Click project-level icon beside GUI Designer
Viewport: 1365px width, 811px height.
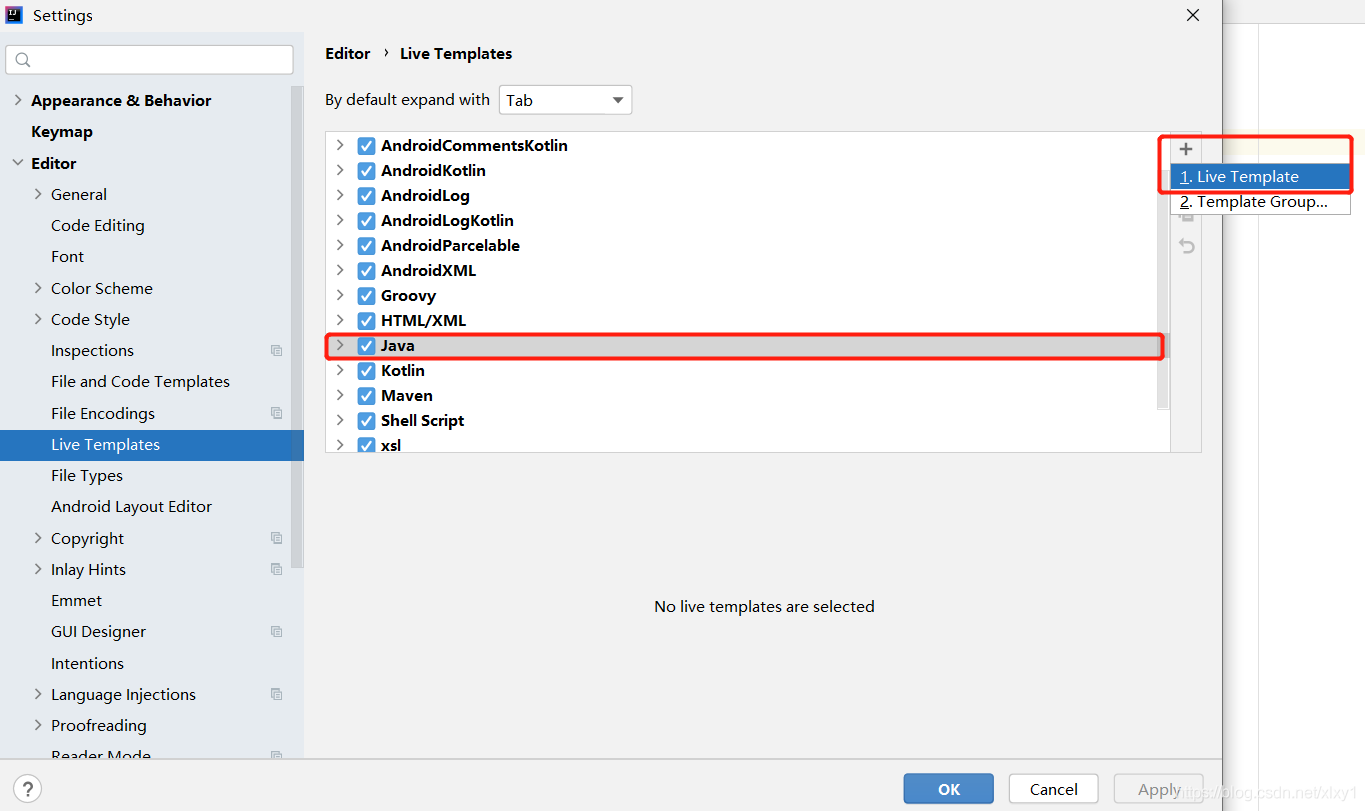pyautogui.click(x=276, y=632)
